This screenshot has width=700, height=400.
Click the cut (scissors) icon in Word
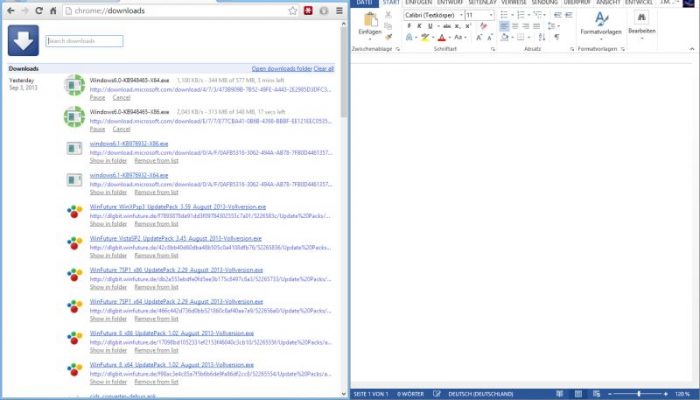(x=388, y=15)
